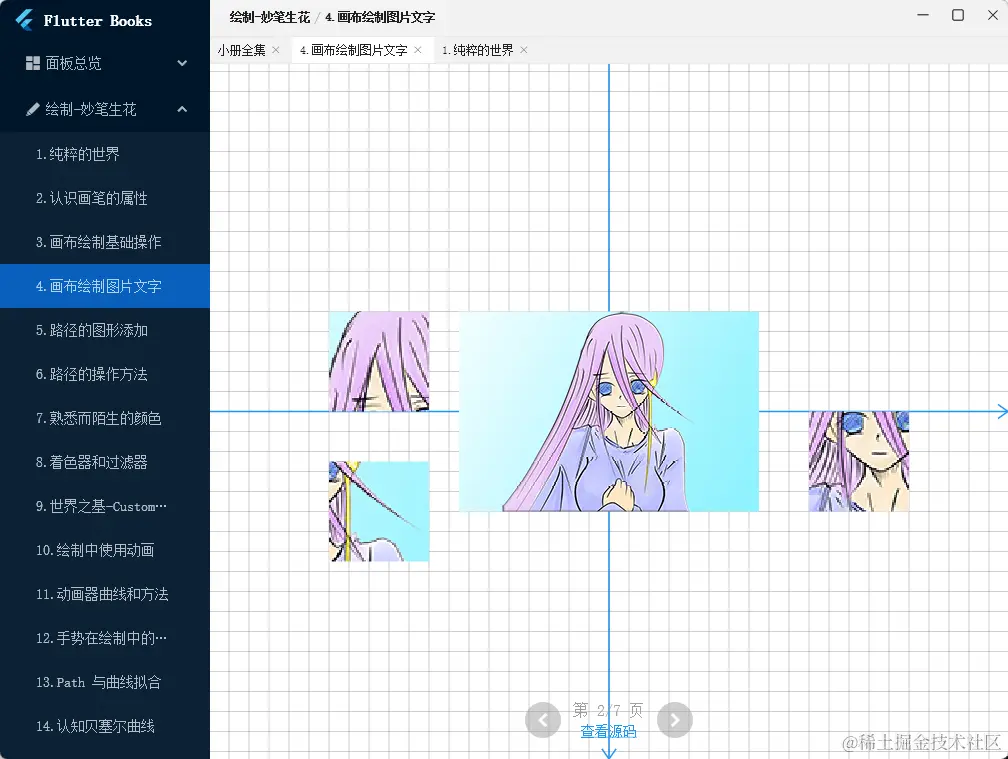Go to previous page with left arrow
1008x759 pixels.
click(543, 720)
